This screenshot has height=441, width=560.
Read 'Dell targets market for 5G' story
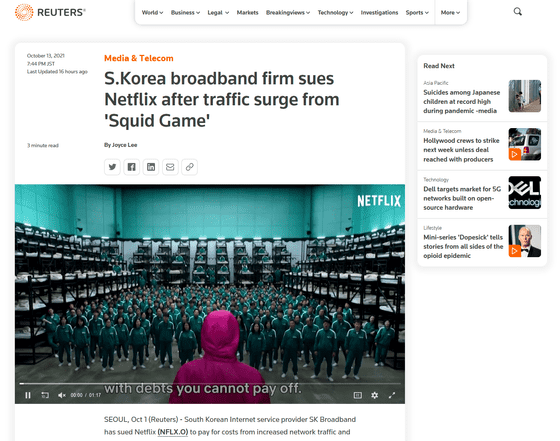(462, 198)
